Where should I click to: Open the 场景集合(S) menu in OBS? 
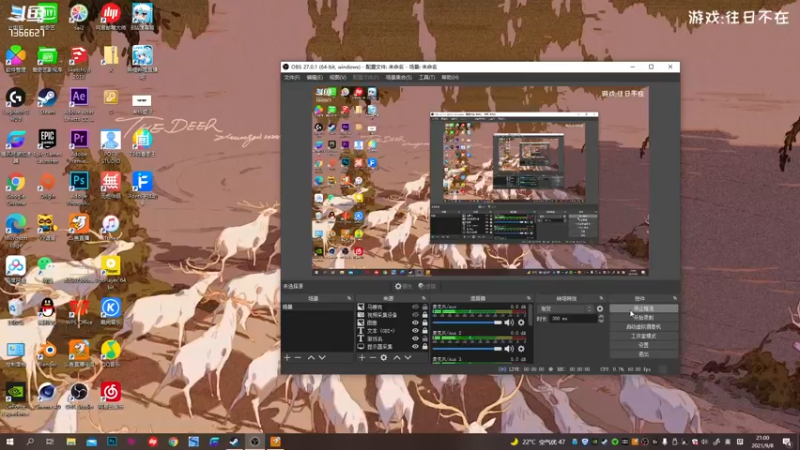(398, 78)
